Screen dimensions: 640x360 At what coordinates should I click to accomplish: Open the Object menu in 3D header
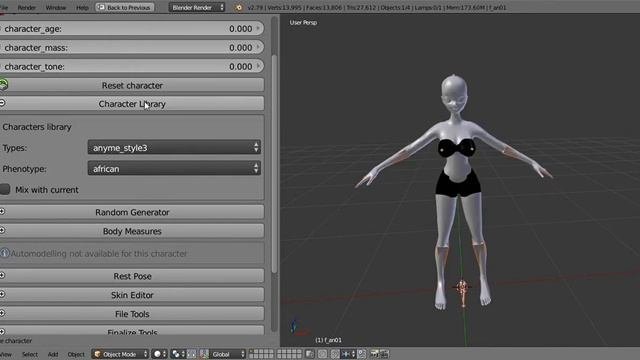tap(76, 354)
